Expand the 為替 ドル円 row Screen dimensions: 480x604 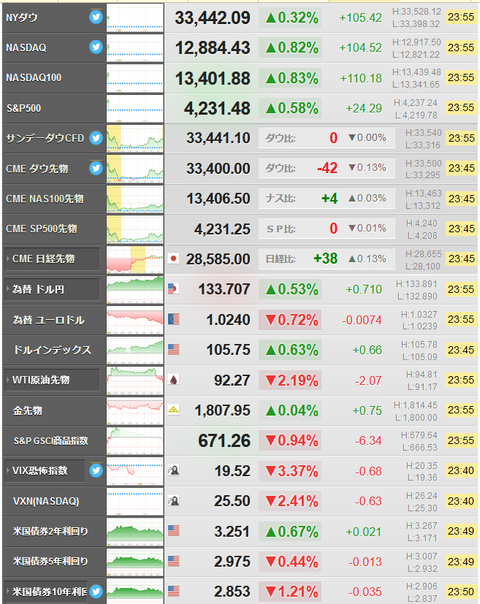click(52, 289)
